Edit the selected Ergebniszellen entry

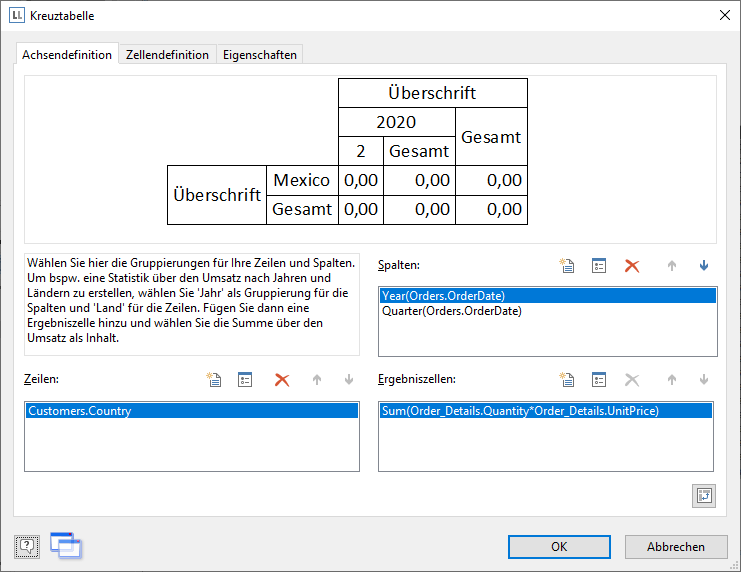coord(599,380)
